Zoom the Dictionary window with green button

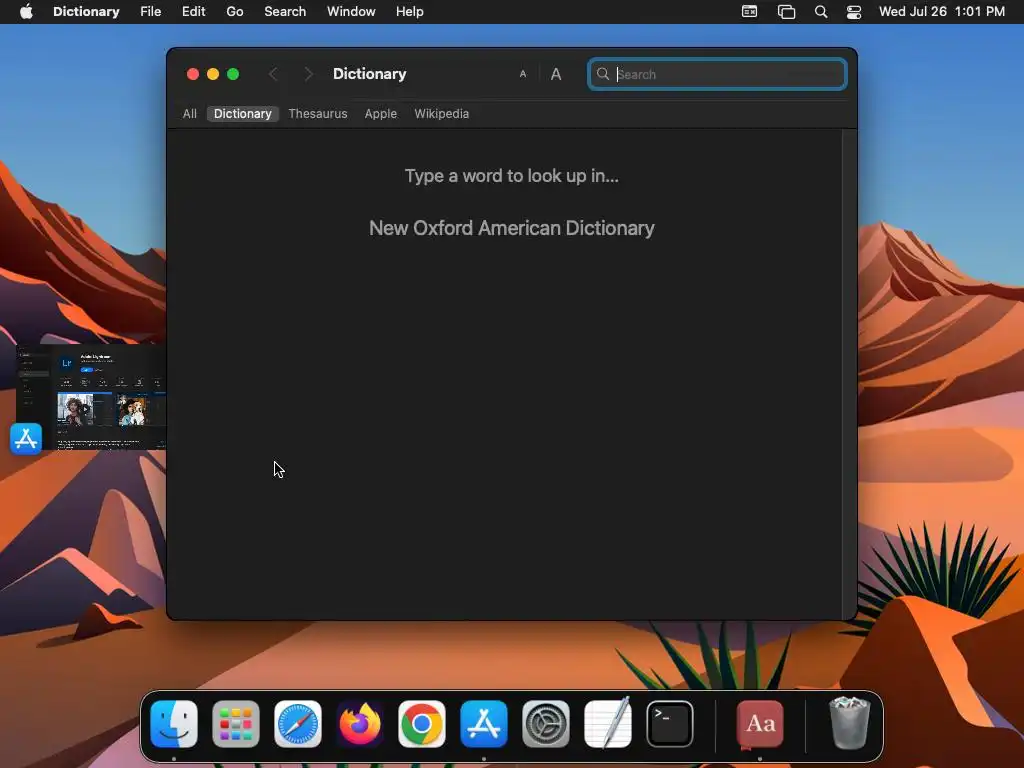(233, 74)
